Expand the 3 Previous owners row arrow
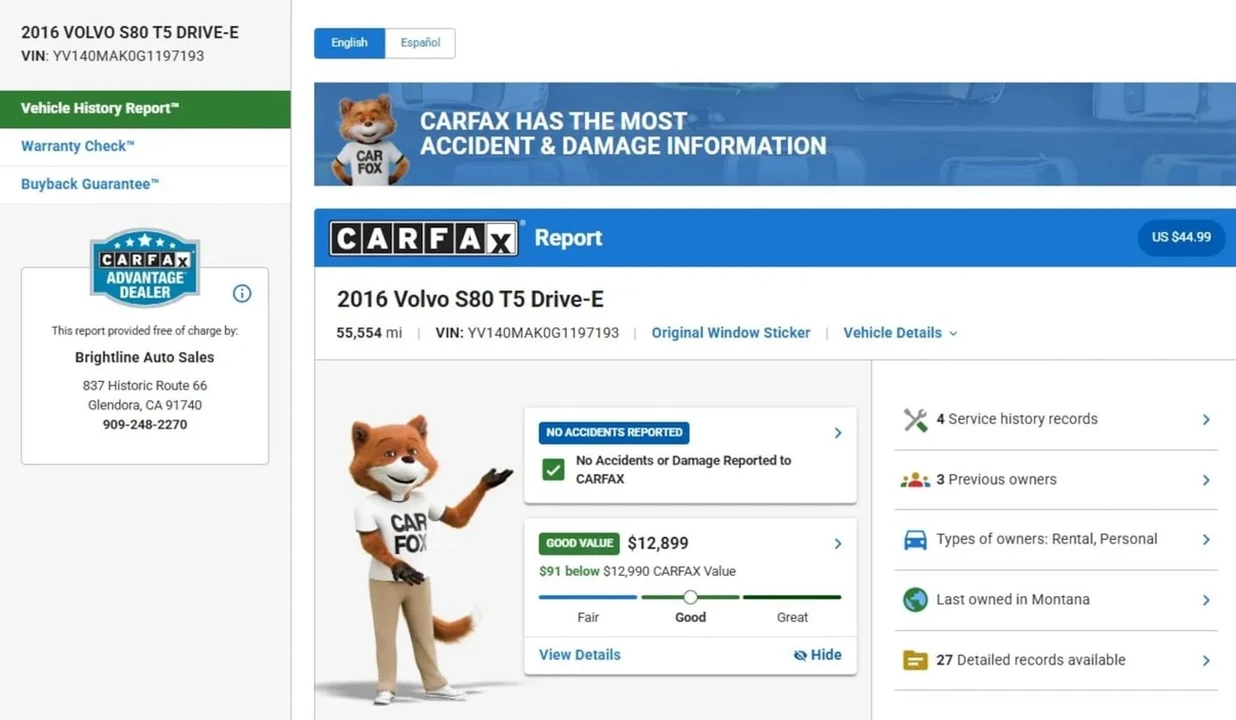1236x720 pixels. 1206,480
